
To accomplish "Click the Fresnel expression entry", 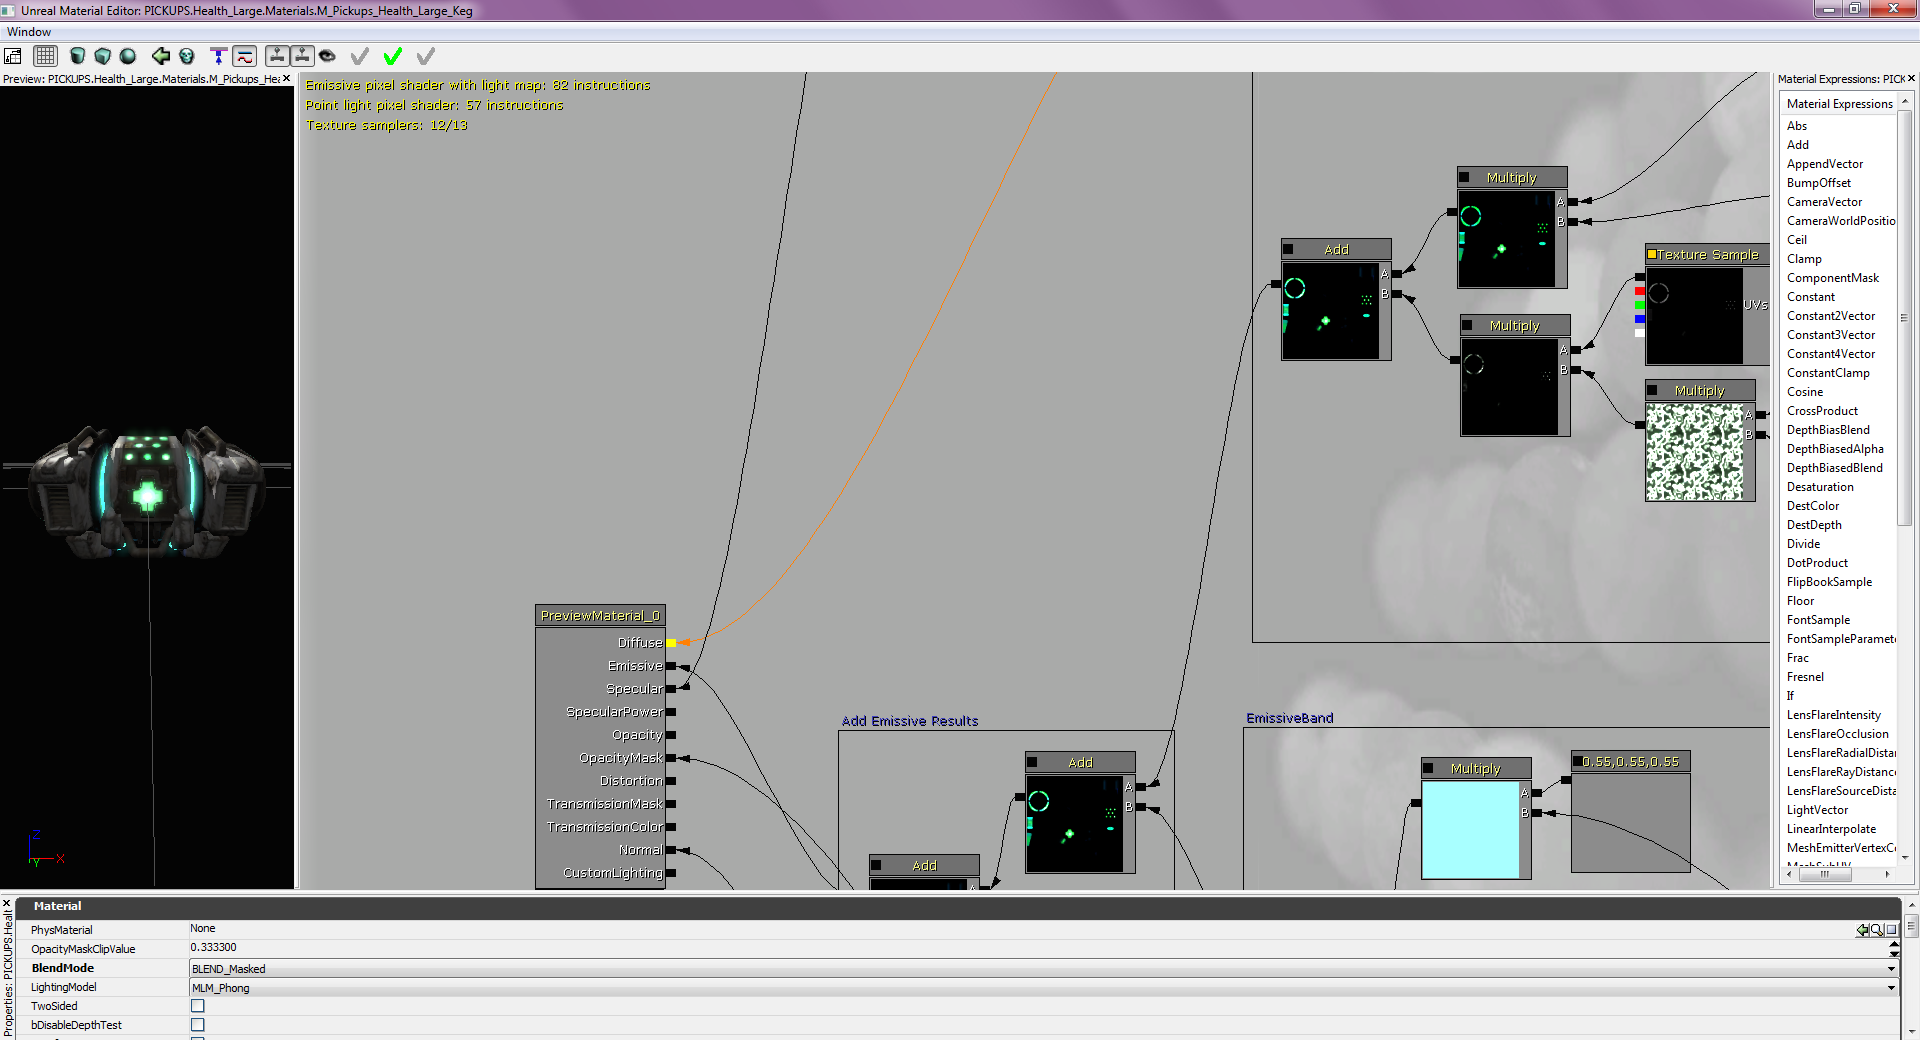I will pos(1805,677).
